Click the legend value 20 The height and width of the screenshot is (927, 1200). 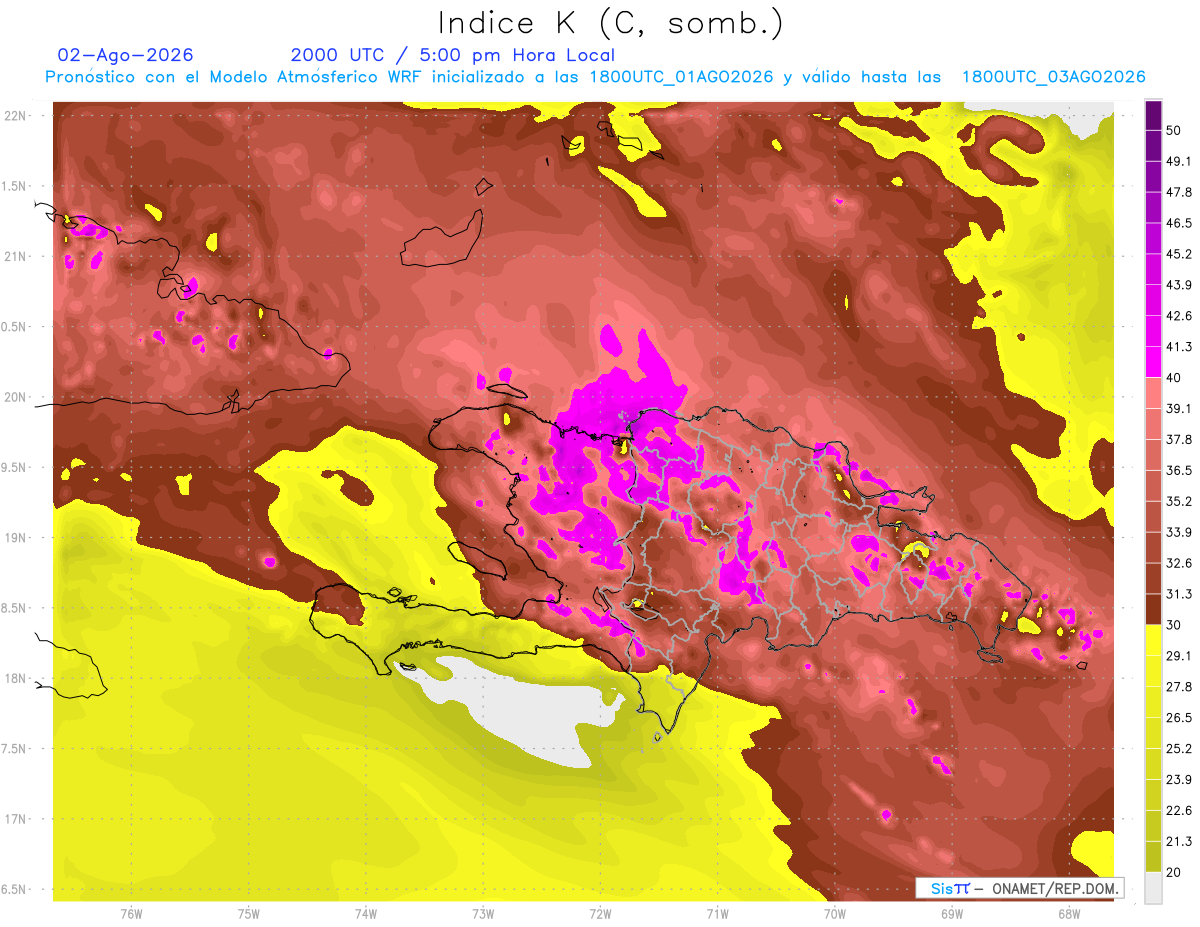(x=1174, y=873)
